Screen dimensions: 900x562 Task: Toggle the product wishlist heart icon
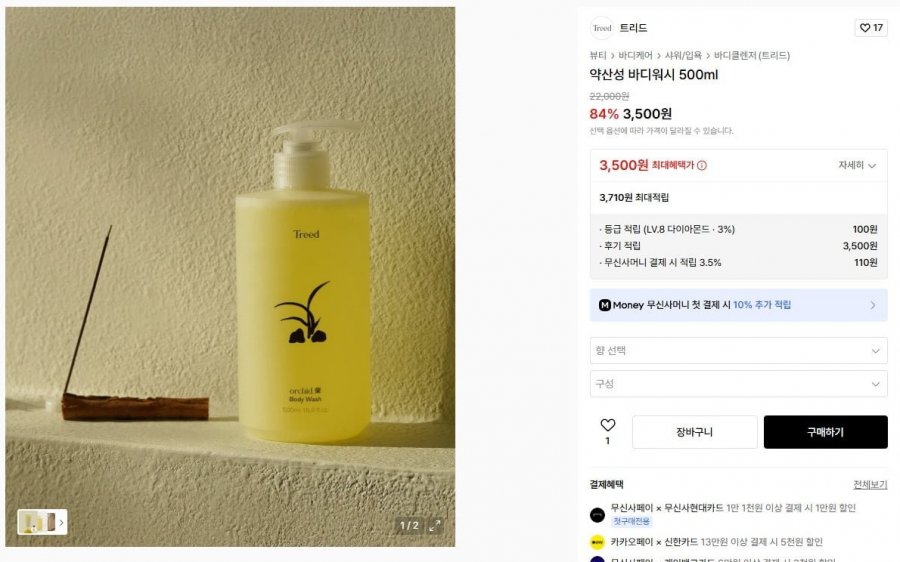(608, 425)
